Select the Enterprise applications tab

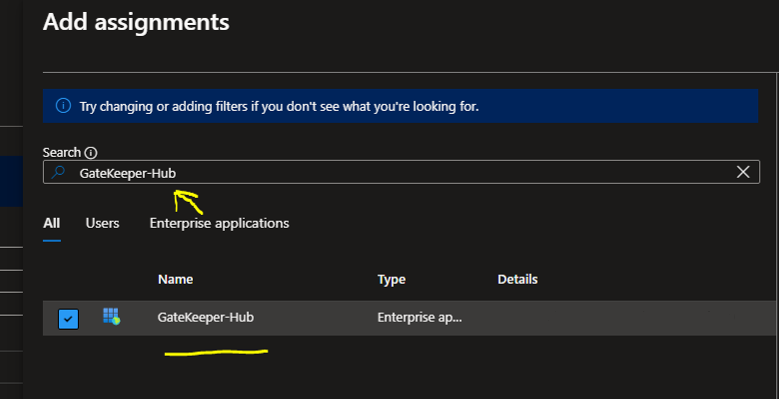click(219, 223)
